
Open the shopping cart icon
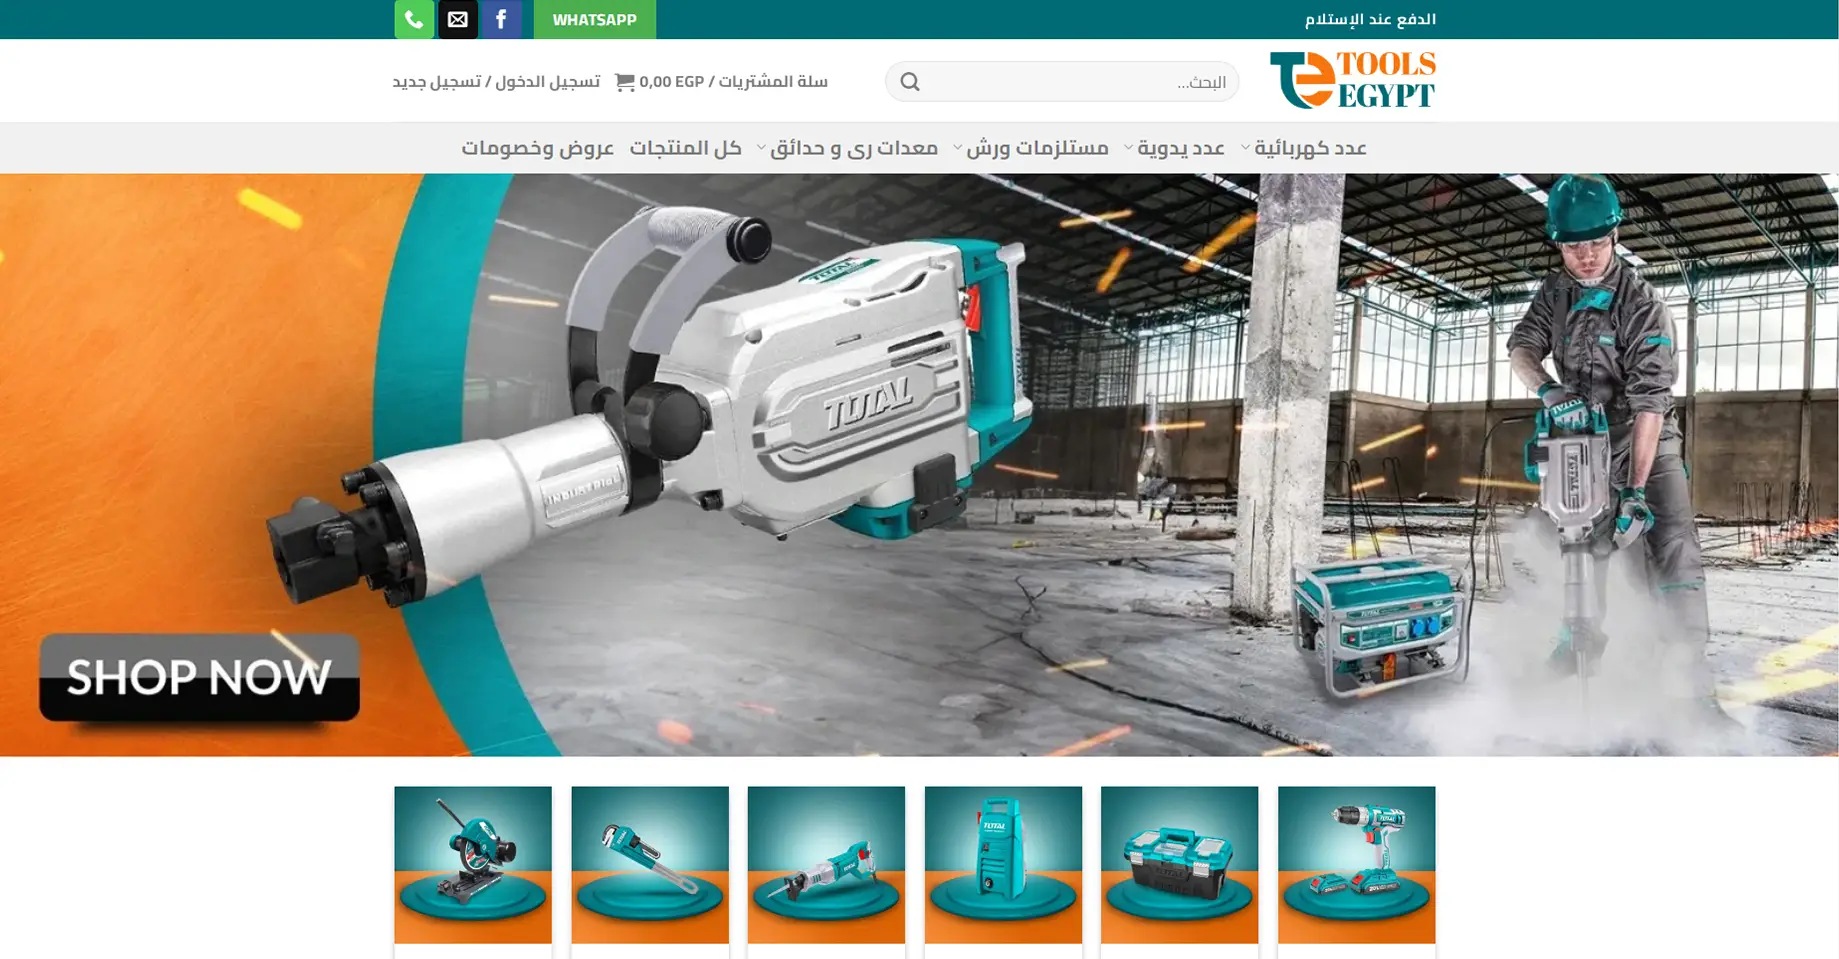pos(625,82)
